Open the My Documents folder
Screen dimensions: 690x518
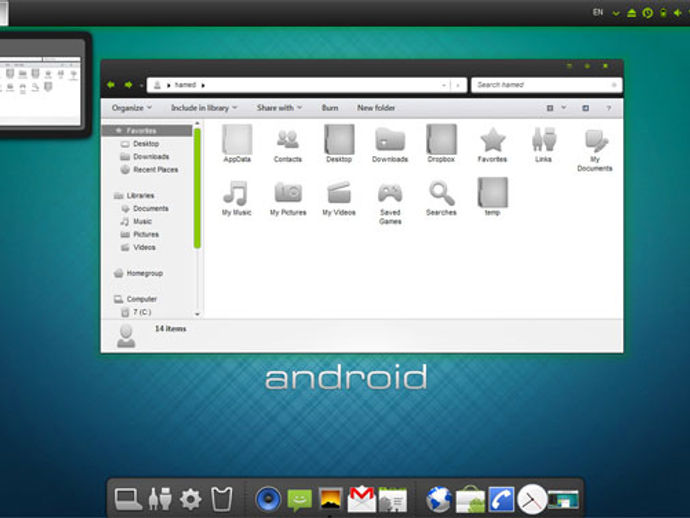pyautogui.click(x=595, y=150)
